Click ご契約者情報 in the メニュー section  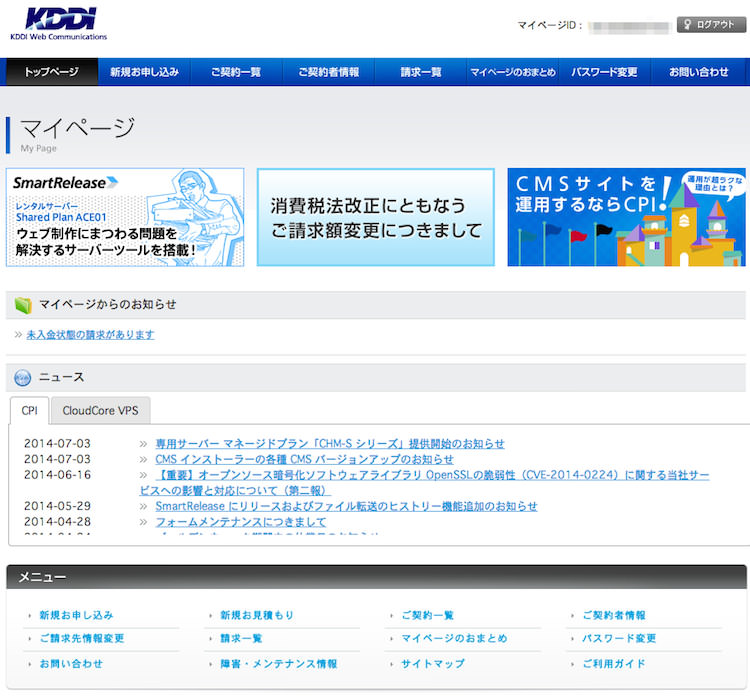[614, 615]
